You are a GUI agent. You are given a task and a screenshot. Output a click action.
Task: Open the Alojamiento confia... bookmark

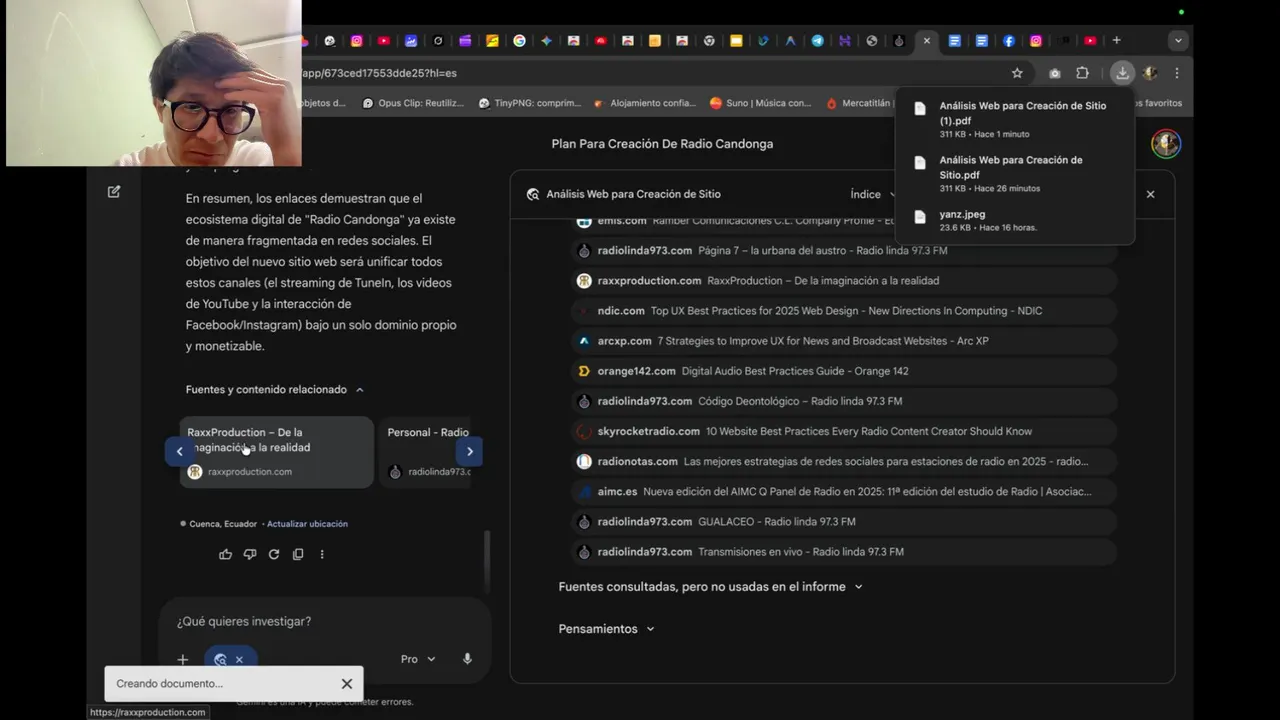(x=645, y=103)
